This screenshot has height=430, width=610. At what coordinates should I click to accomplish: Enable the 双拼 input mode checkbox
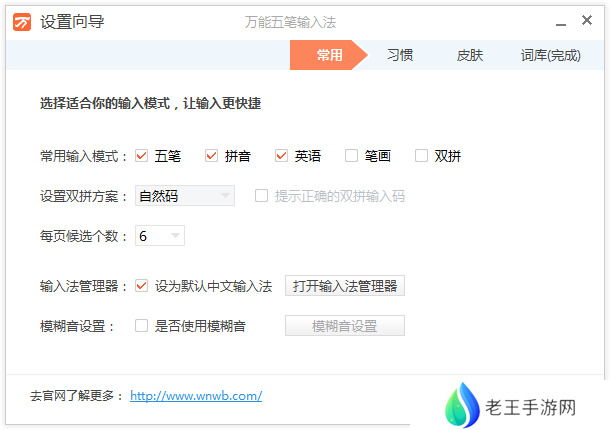[421, 156]
